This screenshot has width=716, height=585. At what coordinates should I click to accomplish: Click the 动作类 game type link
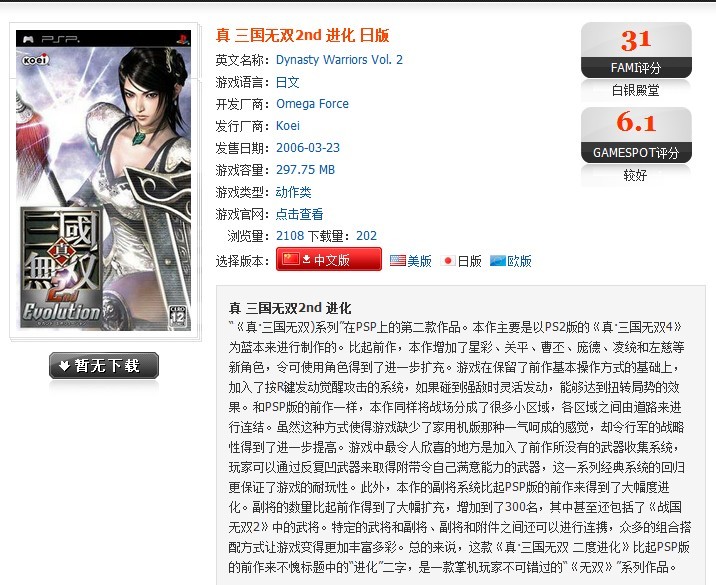pyautogui.click(x=294, y=192)
